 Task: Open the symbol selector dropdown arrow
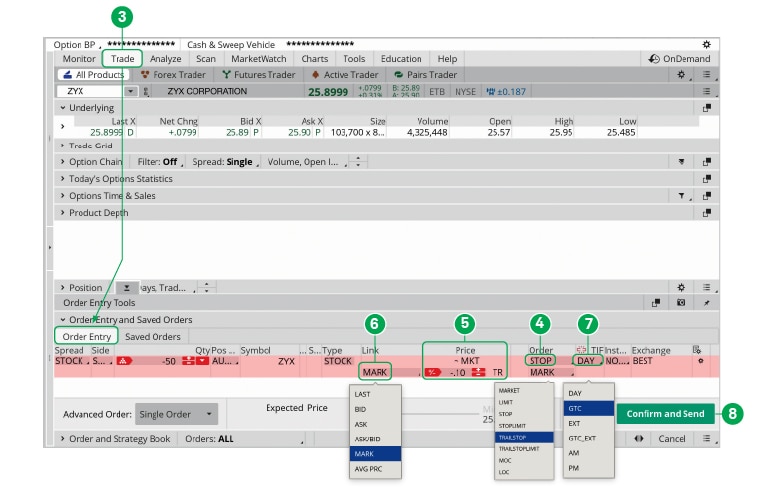pyautogui.click(x=130, y=92)
